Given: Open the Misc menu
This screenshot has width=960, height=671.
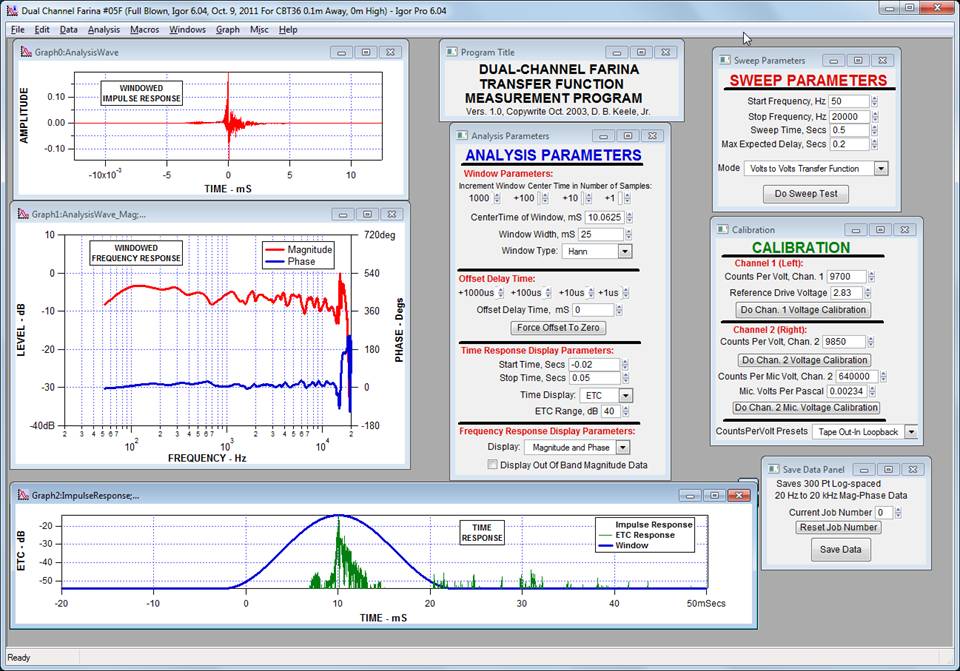Looking at the screenshot, I should point(259,29).
